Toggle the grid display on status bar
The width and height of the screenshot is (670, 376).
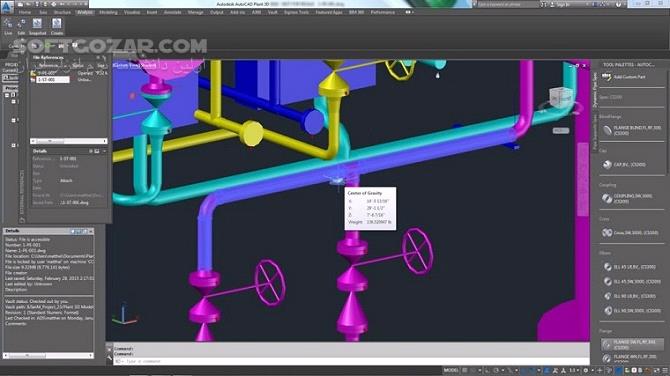tap(465, 370)
